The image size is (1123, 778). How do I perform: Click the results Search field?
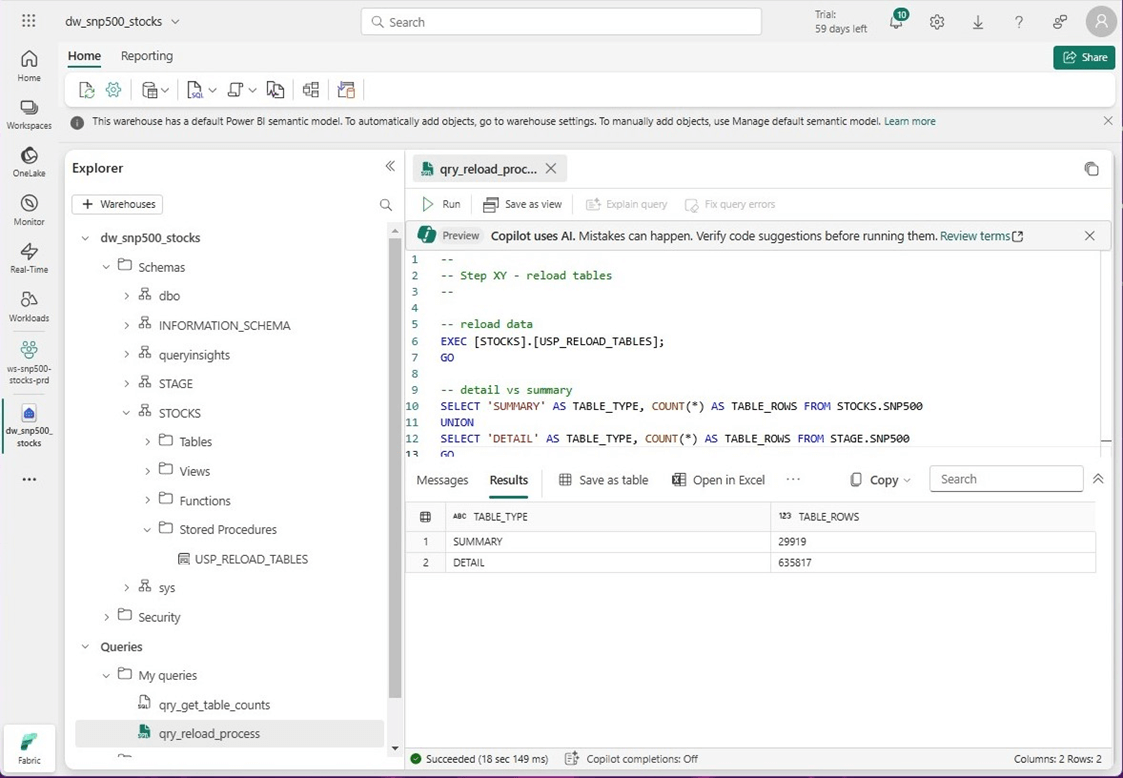pos(1006,479)
